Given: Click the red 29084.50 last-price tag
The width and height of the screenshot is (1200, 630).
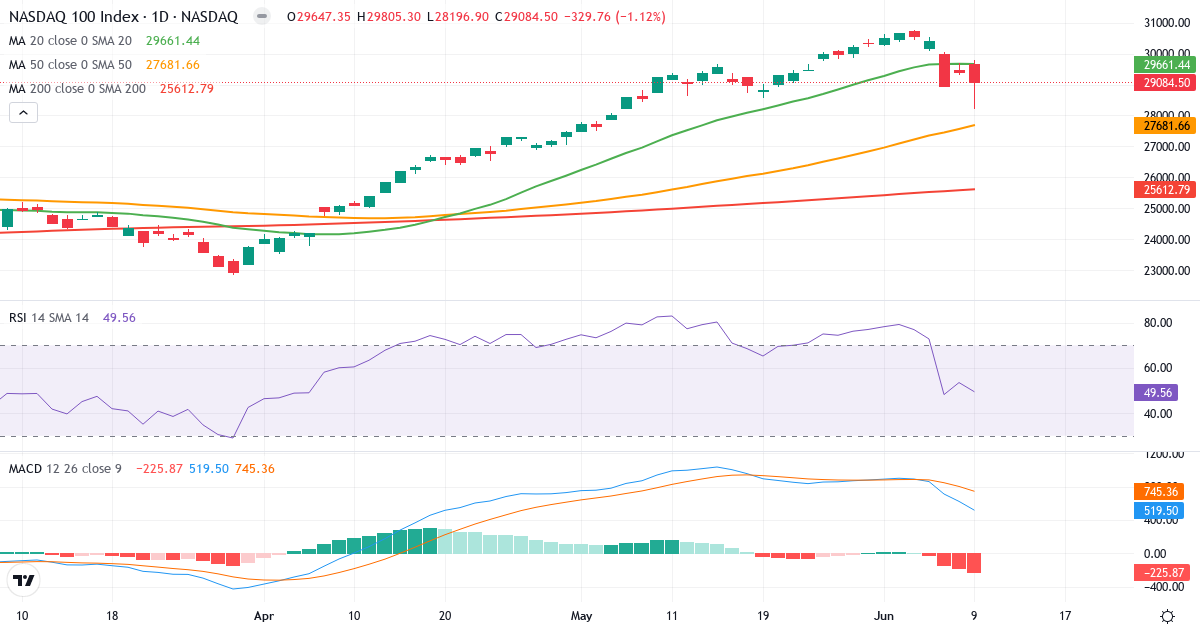Looking at the screenshot, I should click(x=1165, y=82).
